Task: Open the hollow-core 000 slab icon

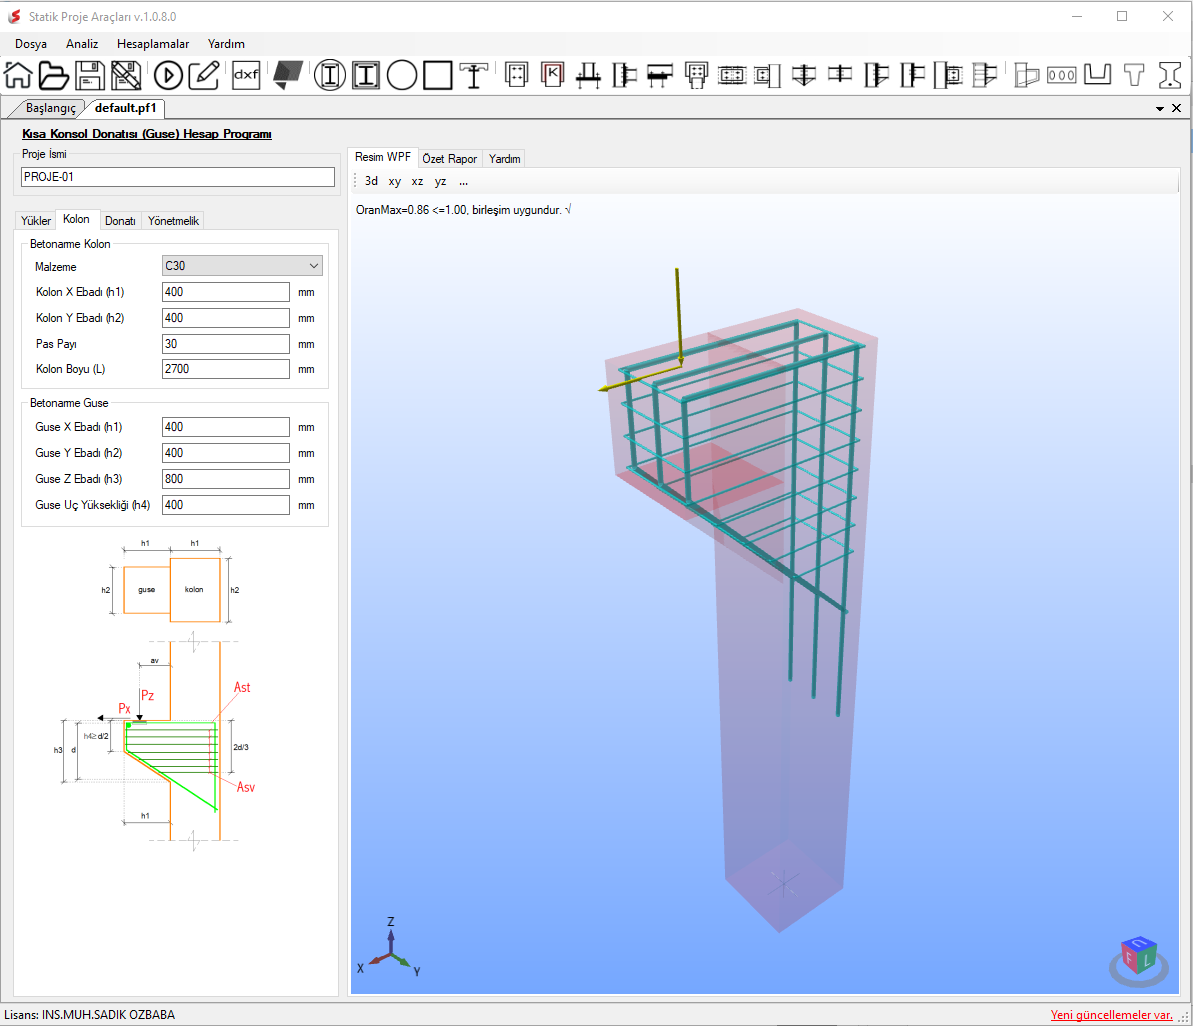Action: [x=1061, y=75]
